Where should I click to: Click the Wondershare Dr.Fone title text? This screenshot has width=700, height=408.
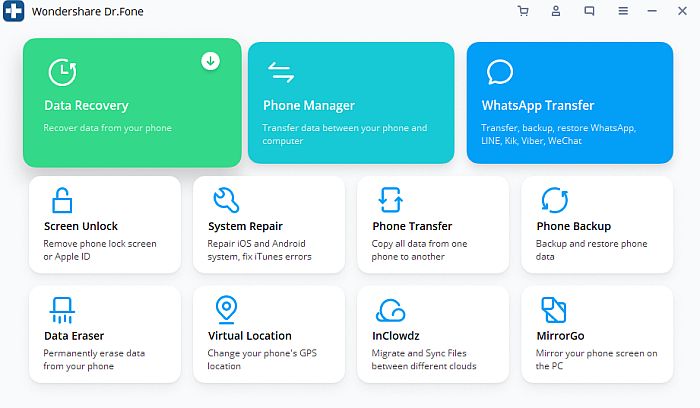point(88,12)
